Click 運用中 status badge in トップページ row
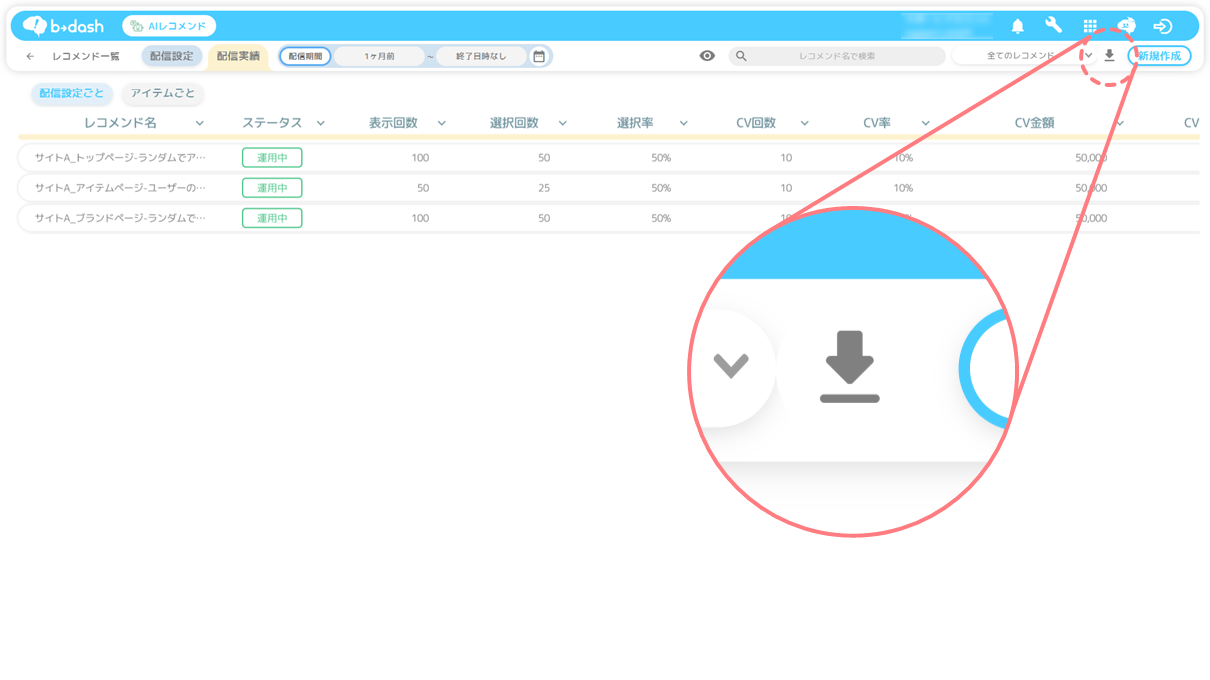Image resolution: width=1210 pixels, height=680 pixels. click(272, 158)
